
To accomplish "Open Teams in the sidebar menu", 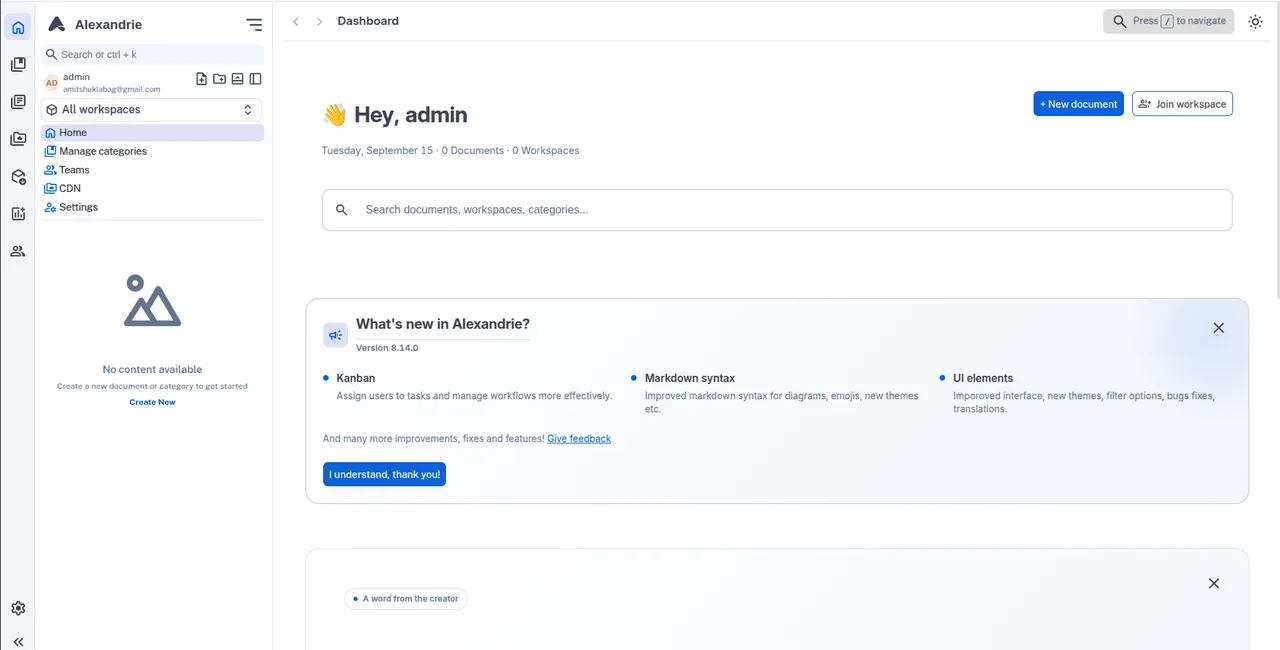I will (152, 170).
